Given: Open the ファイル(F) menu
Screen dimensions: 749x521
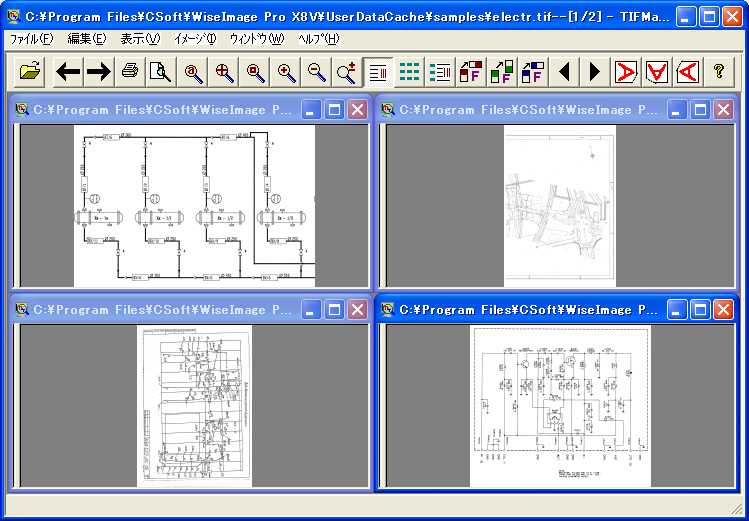Looking at the screenshot, I should pyautogui.click(x=31, y=39).
